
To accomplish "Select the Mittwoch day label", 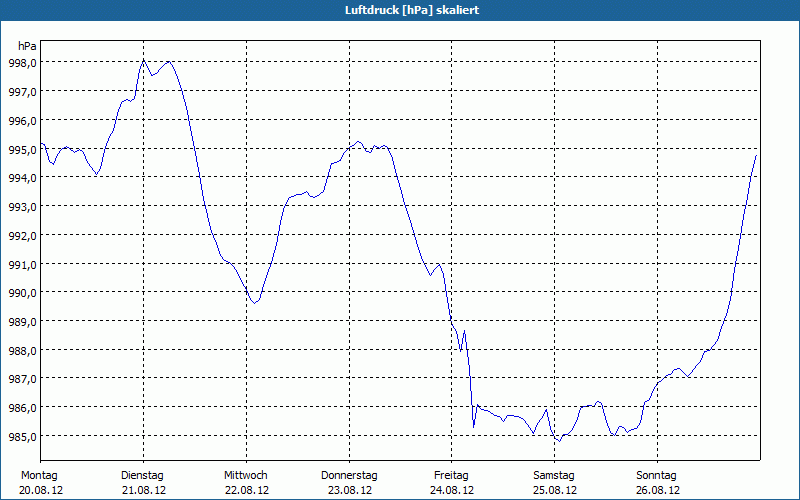I will (245, 476).
